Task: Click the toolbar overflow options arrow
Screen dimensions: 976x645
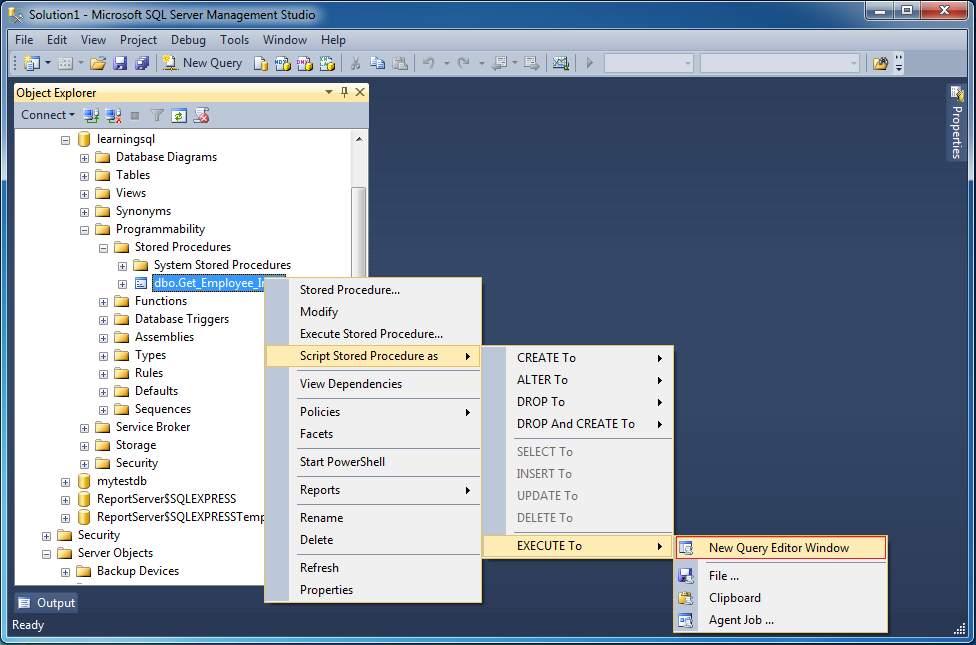Action: (898, 63)
